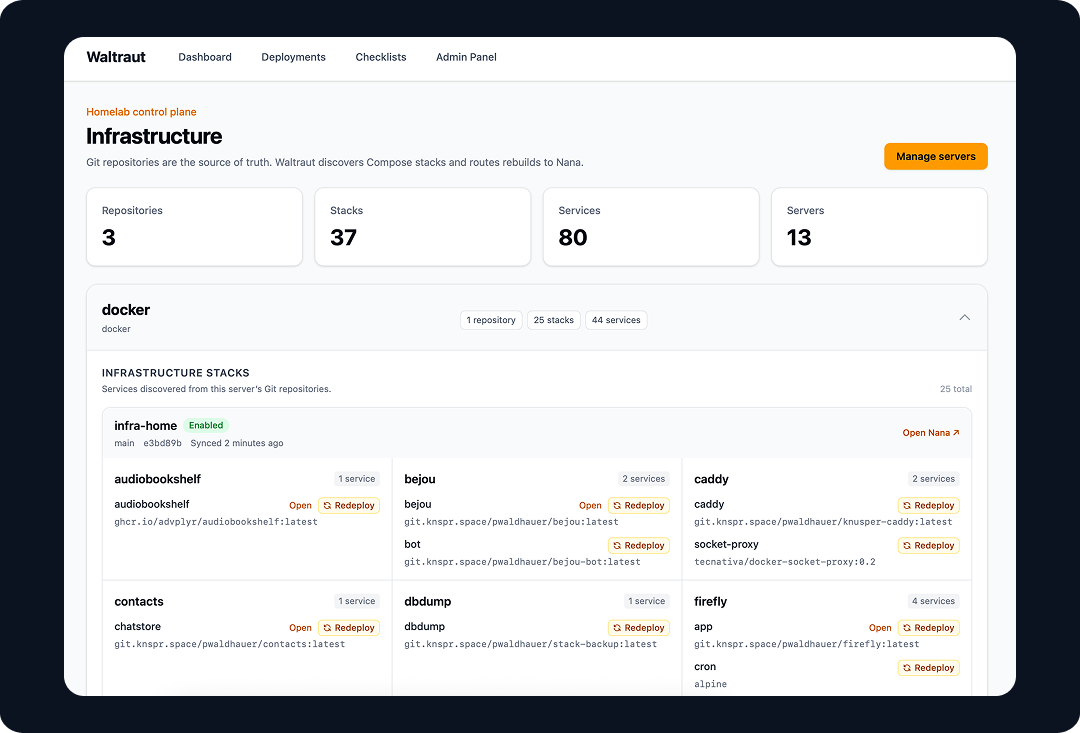Click the caddy stack heading
The image size is (1080, 733).
[712, 479]
